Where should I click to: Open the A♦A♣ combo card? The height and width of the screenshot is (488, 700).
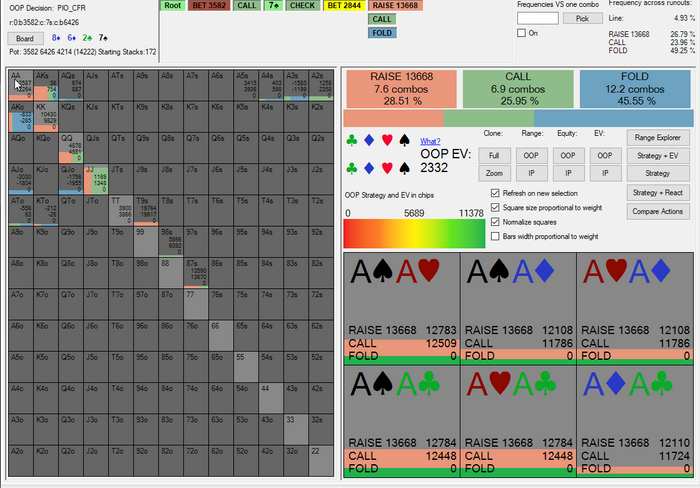635,421
